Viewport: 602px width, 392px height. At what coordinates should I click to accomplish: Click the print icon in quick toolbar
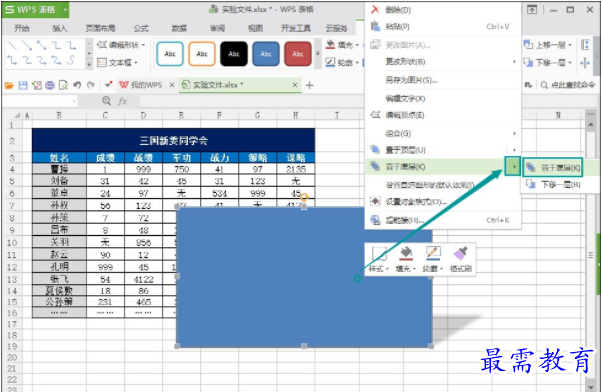tap(50, 85)
